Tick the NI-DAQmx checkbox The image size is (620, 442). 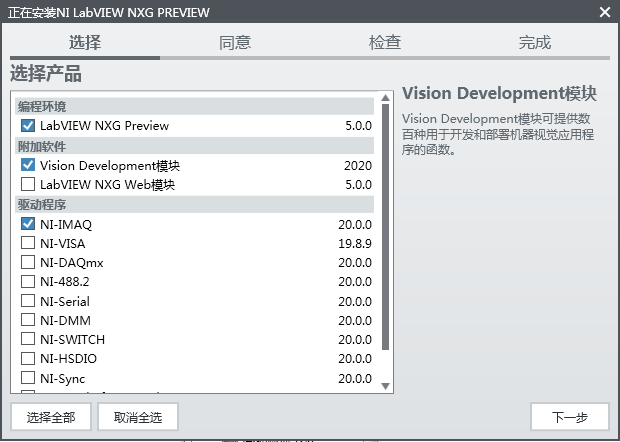coord(28,263)
